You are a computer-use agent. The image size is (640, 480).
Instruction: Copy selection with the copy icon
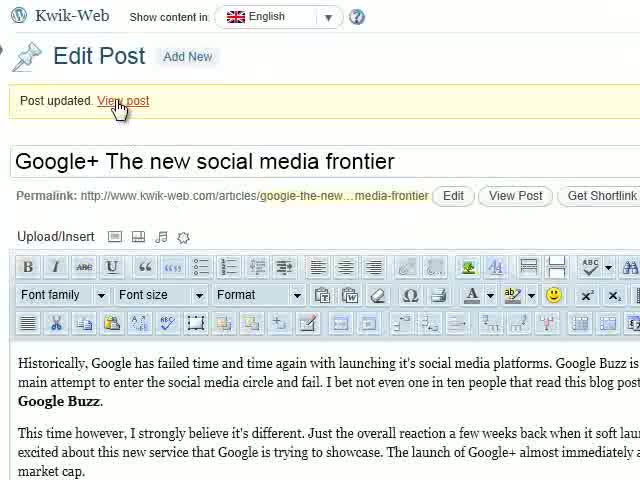[84, 323]
